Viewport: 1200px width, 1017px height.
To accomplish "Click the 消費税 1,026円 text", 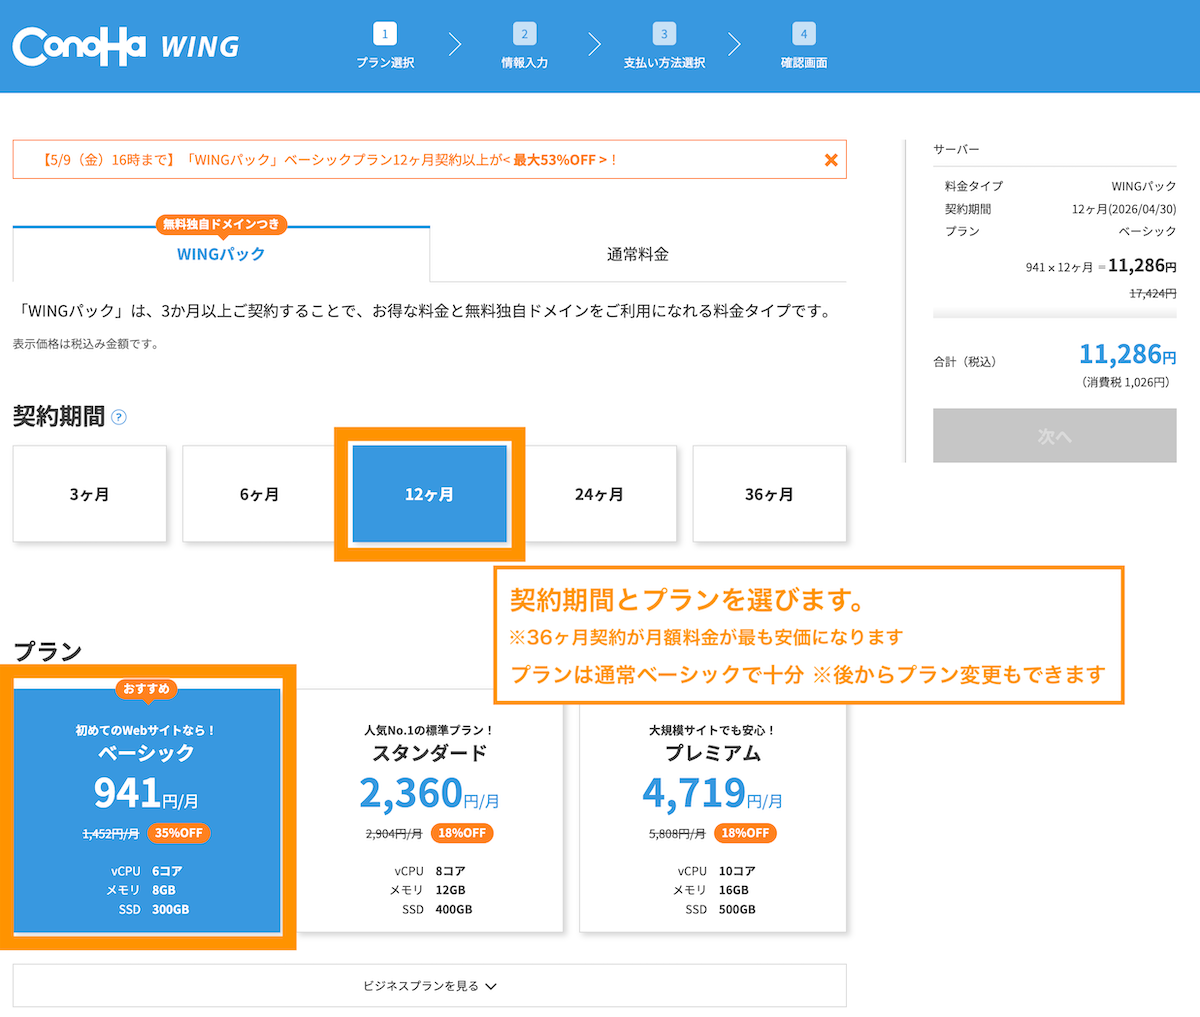I will 1125,382.
